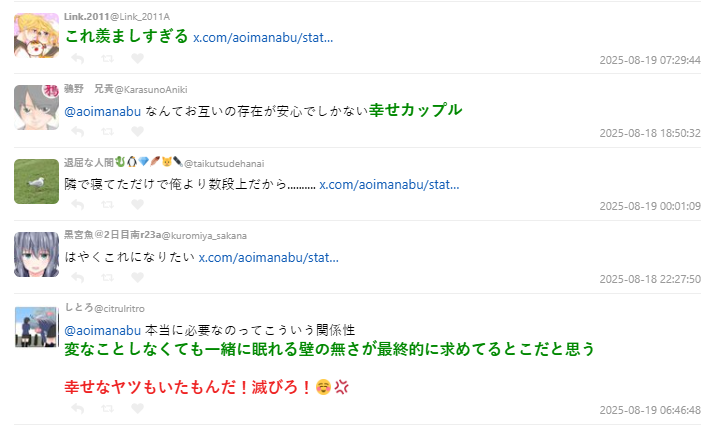Like the tweet from @KarasunoAniki
The image size is (714, 426).
click(138, 132)
